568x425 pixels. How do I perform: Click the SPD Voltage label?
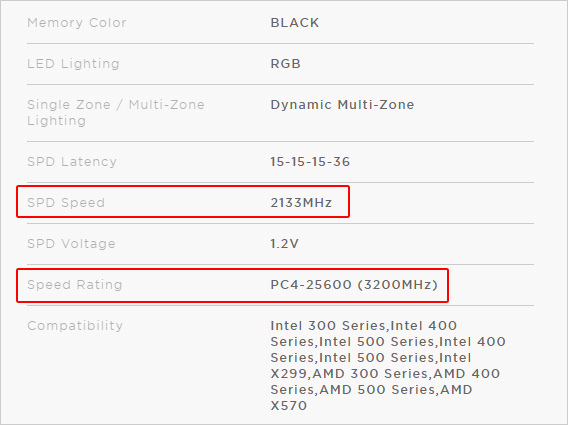(71, 243)
